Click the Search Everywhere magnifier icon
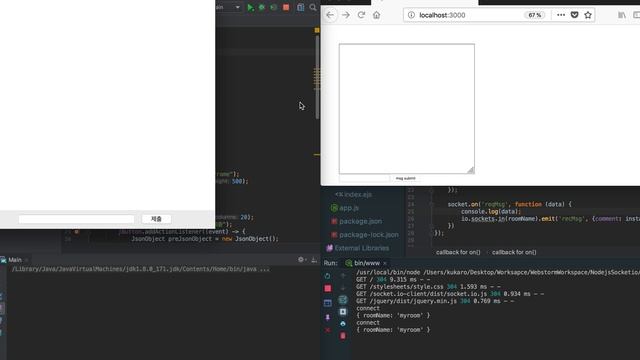640x360 pixels. point(313,7)
